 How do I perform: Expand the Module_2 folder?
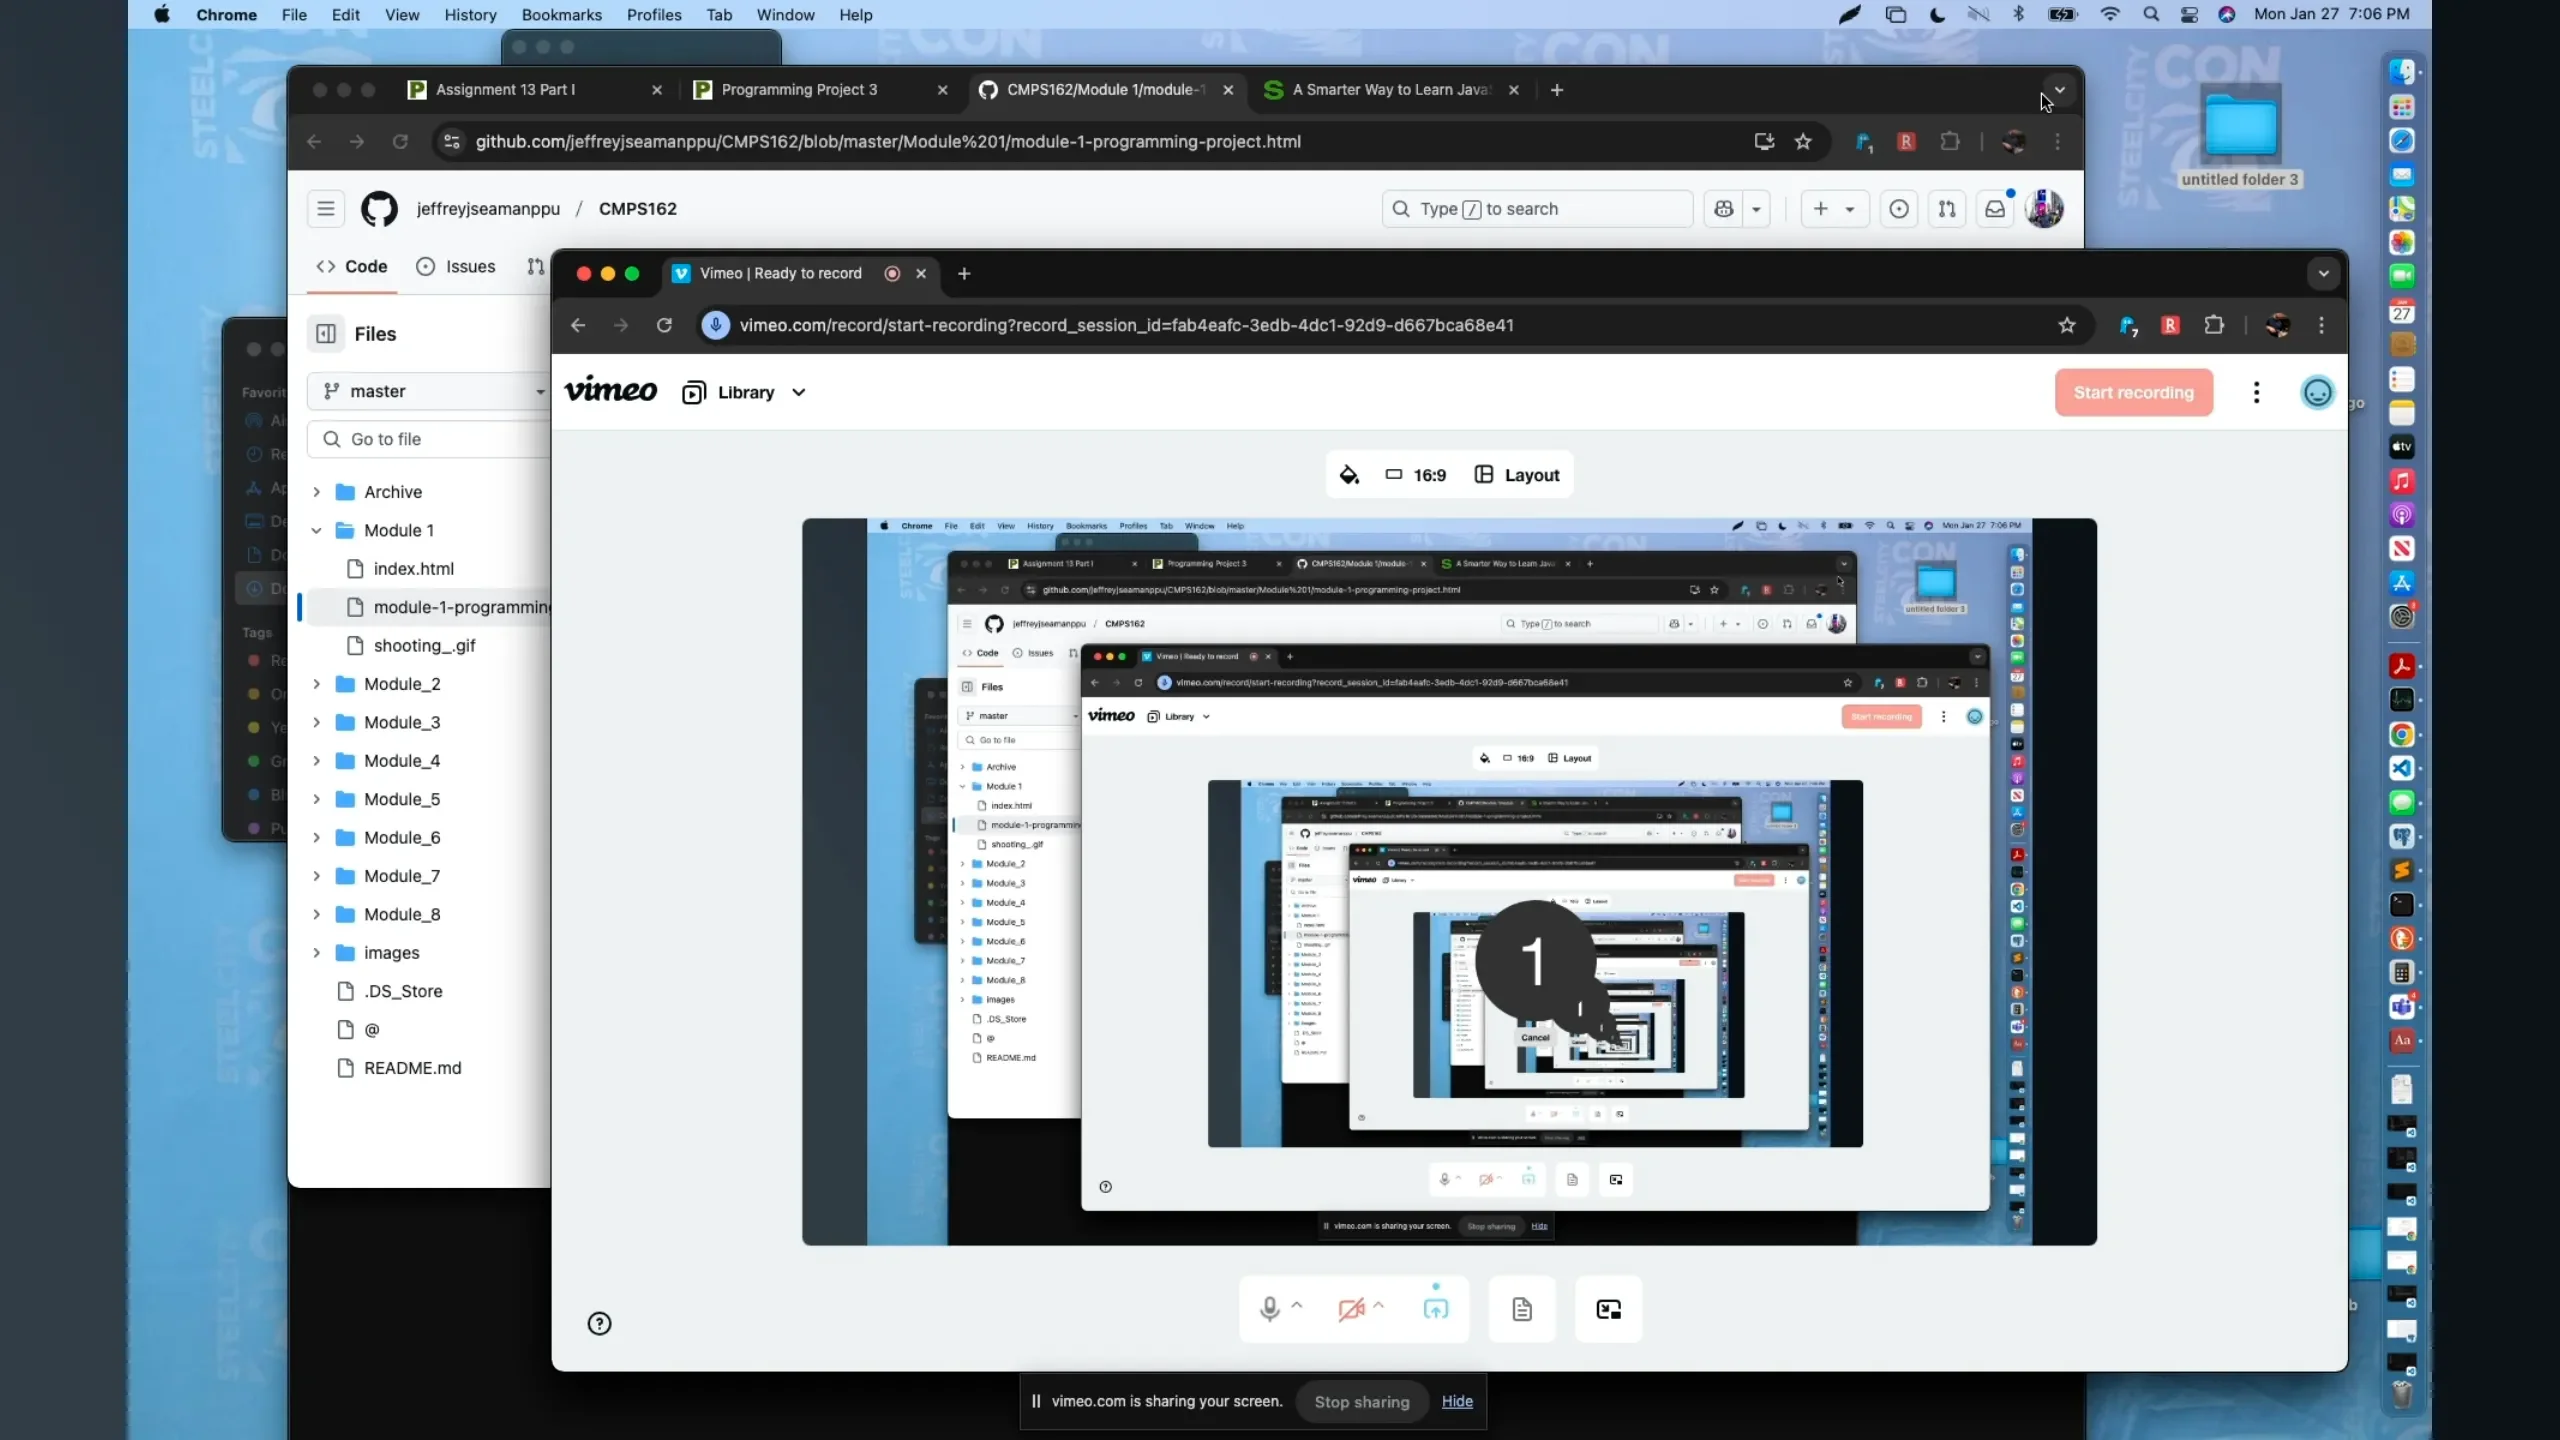click(317, 684)
